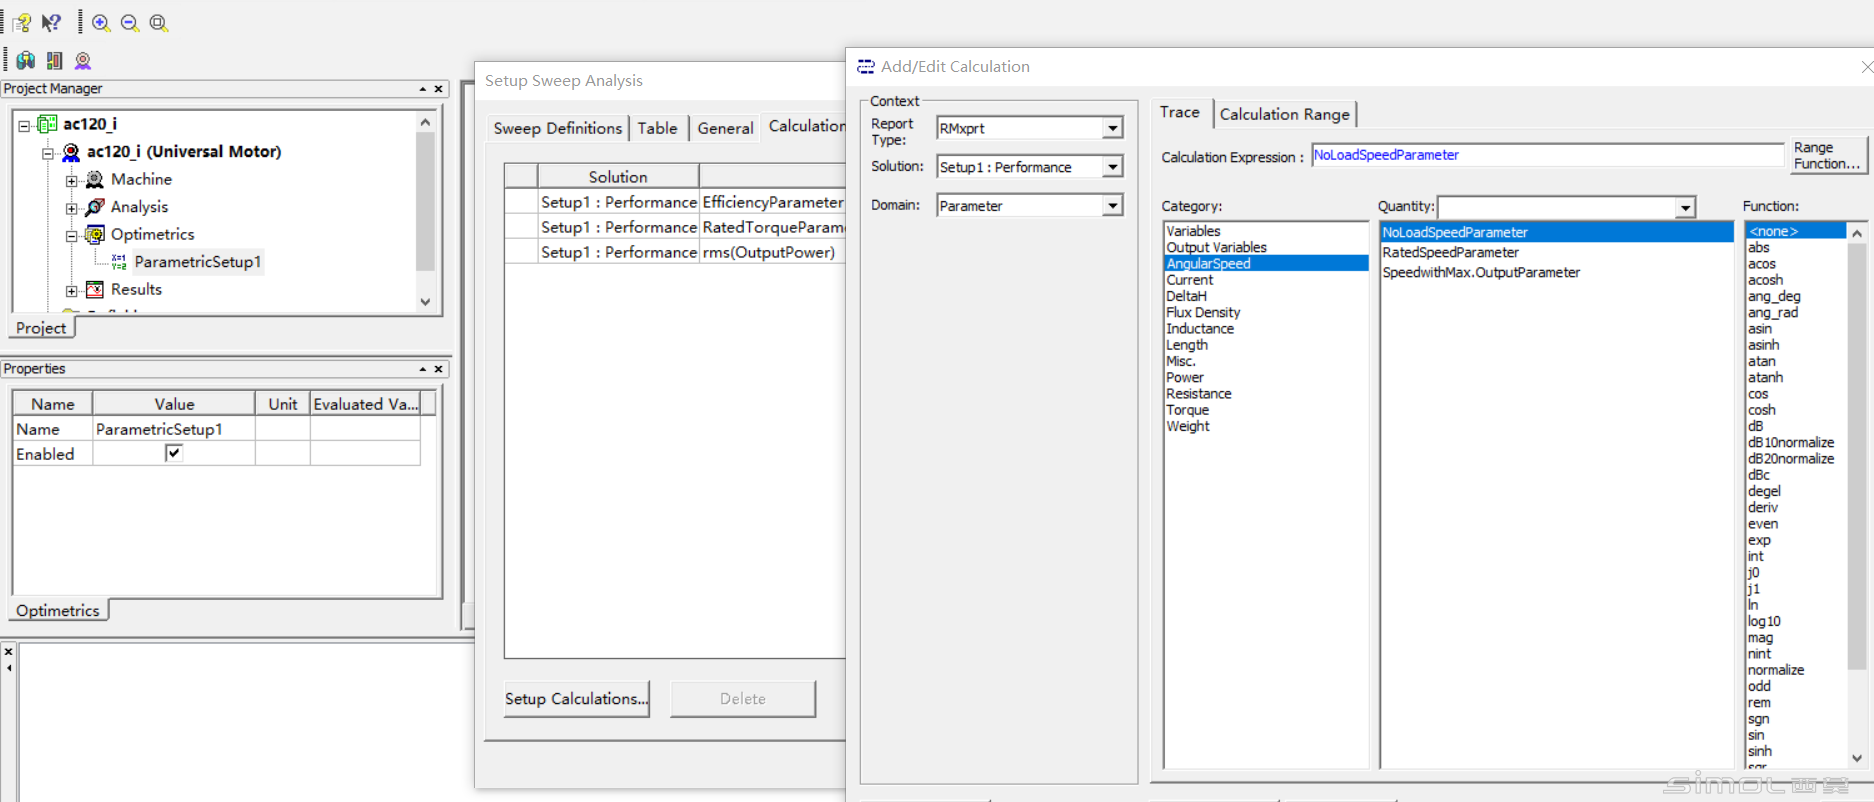Viewport: 1874px width, 802px height.
Task: Switch to the Trace tab
Action: [1180, 113]
